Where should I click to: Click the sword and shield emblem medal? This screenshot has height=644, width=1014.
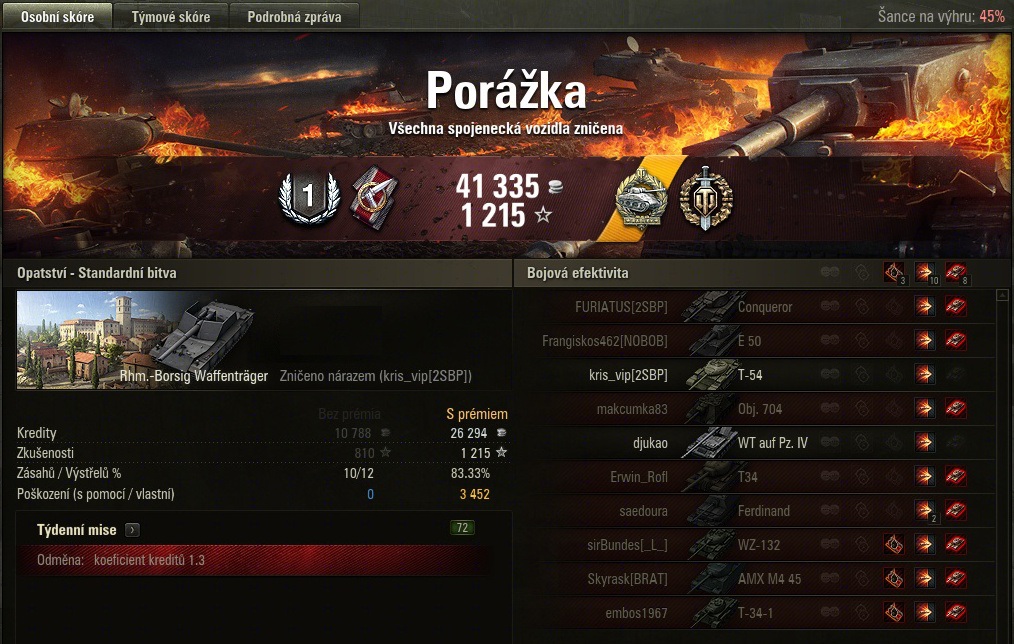pyautogui.click(x=706, y=197)
